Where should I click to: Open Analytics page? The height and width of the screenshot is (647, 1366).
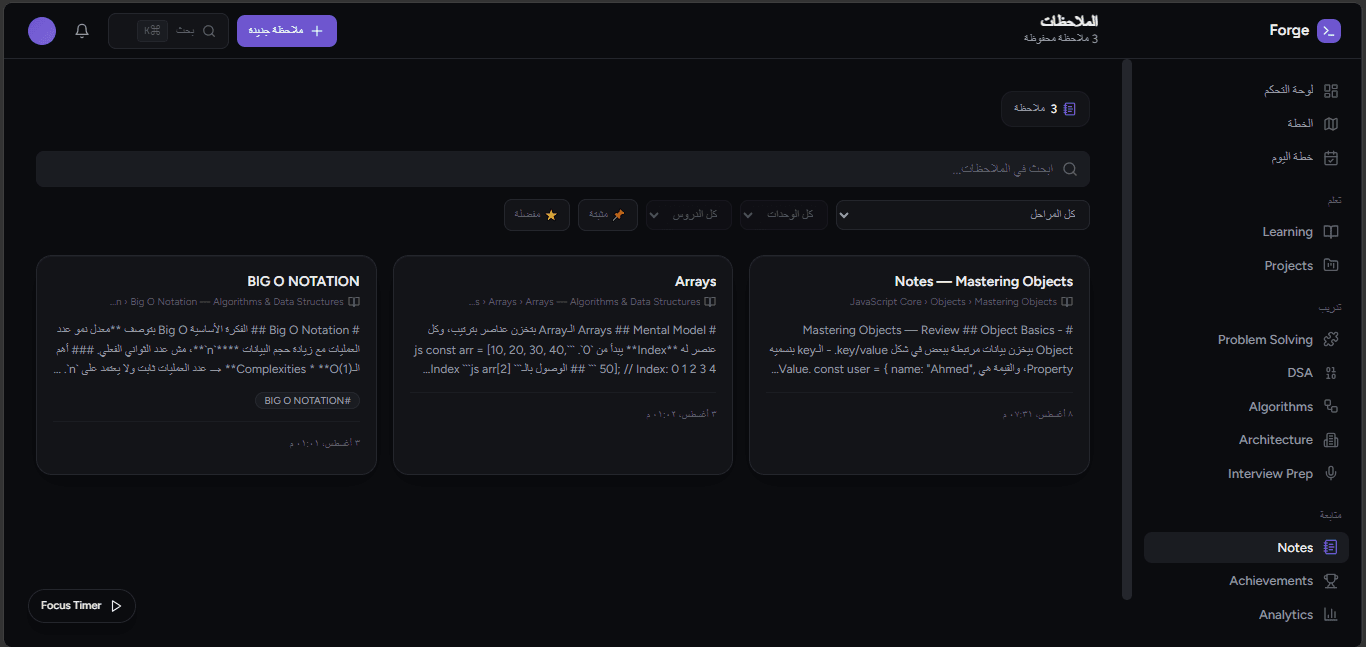point(1246,615)
